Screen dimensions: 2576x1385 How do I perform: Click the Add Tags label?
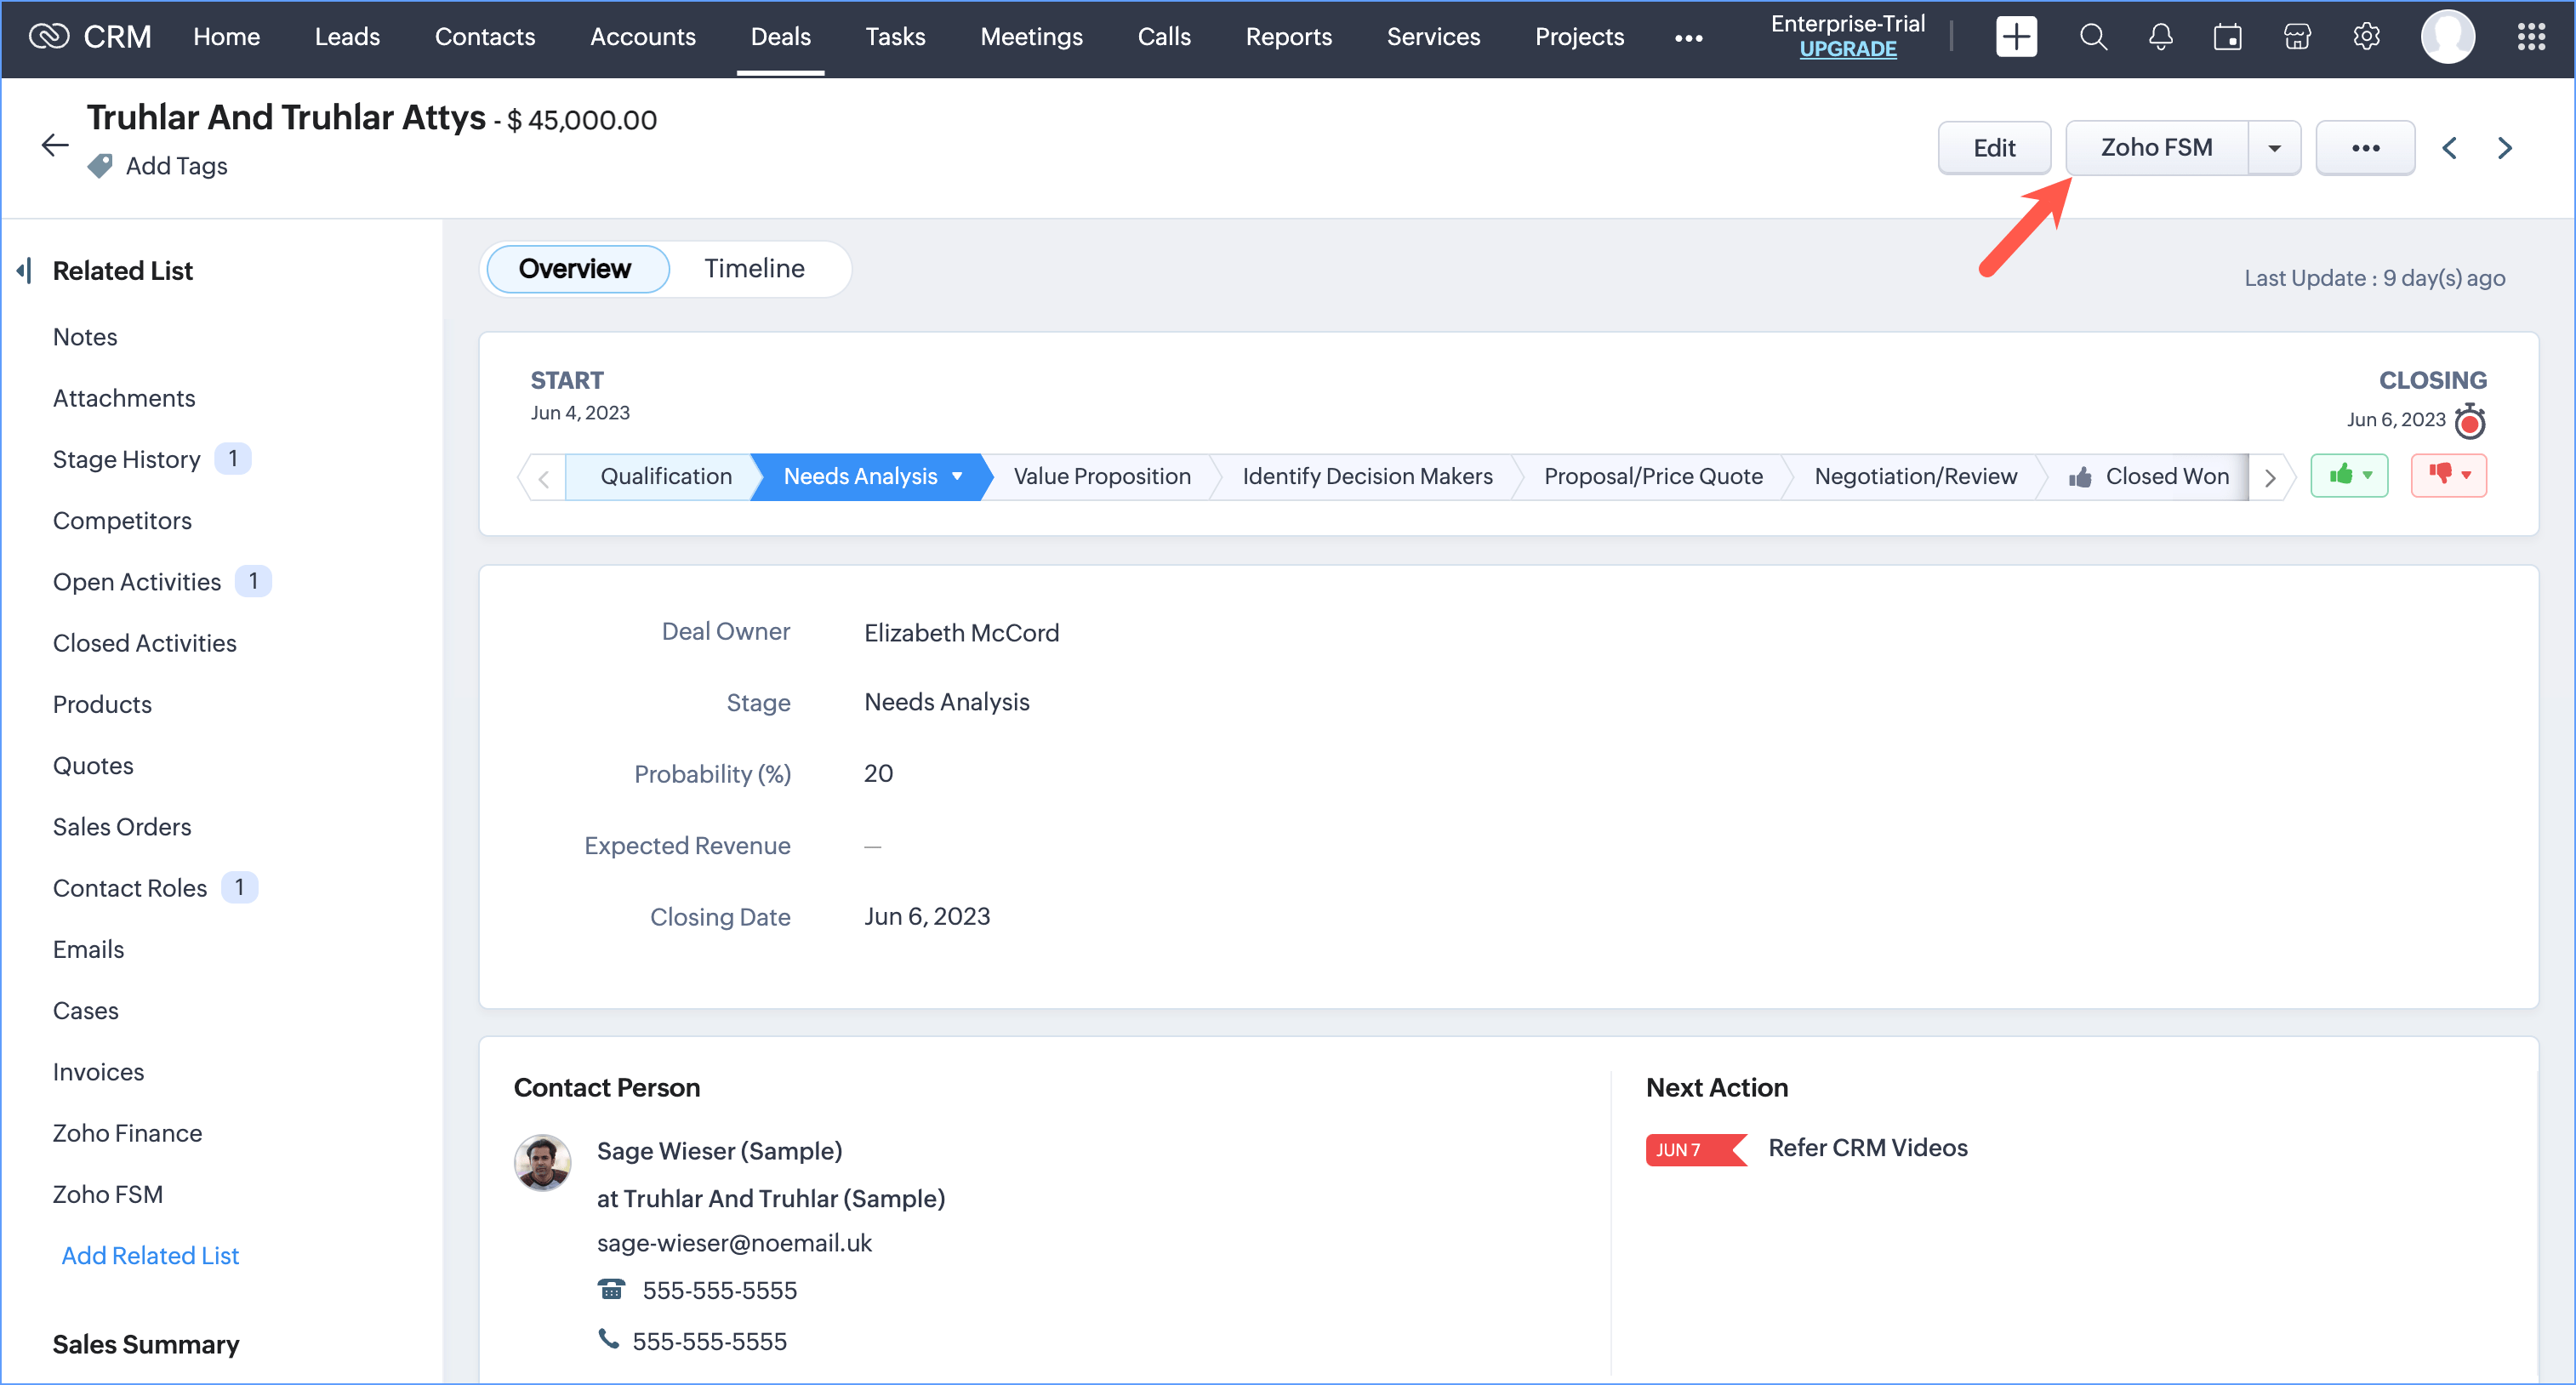(176, 166)
